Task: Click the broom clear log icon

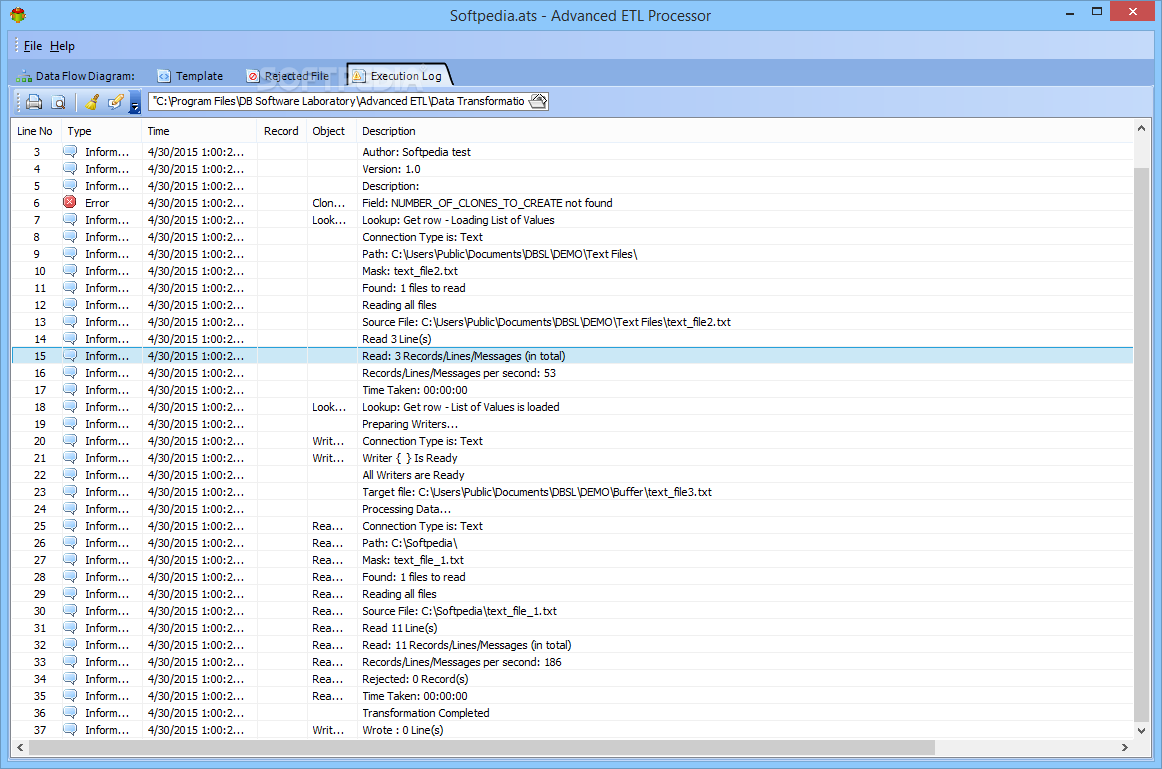Action: coord(92,102)
